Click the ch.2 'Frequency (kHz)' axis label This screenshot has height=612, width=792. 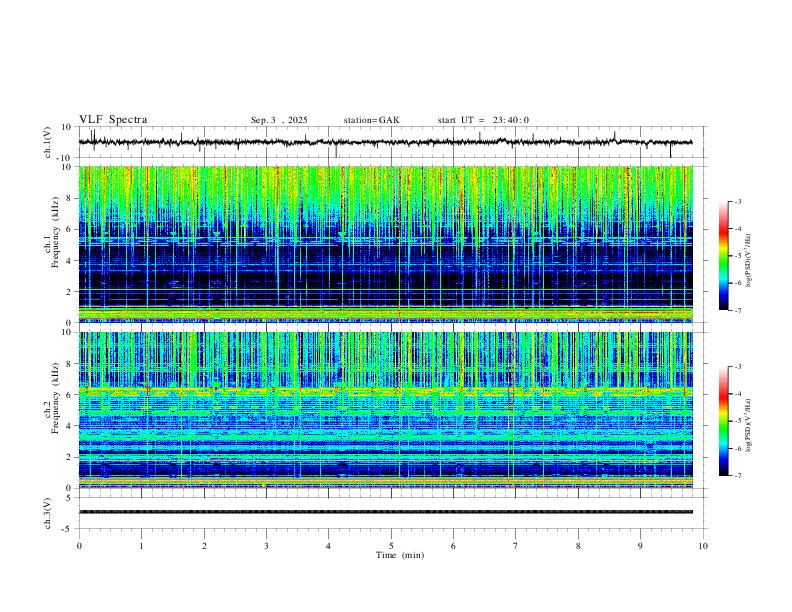click(56, 398)
